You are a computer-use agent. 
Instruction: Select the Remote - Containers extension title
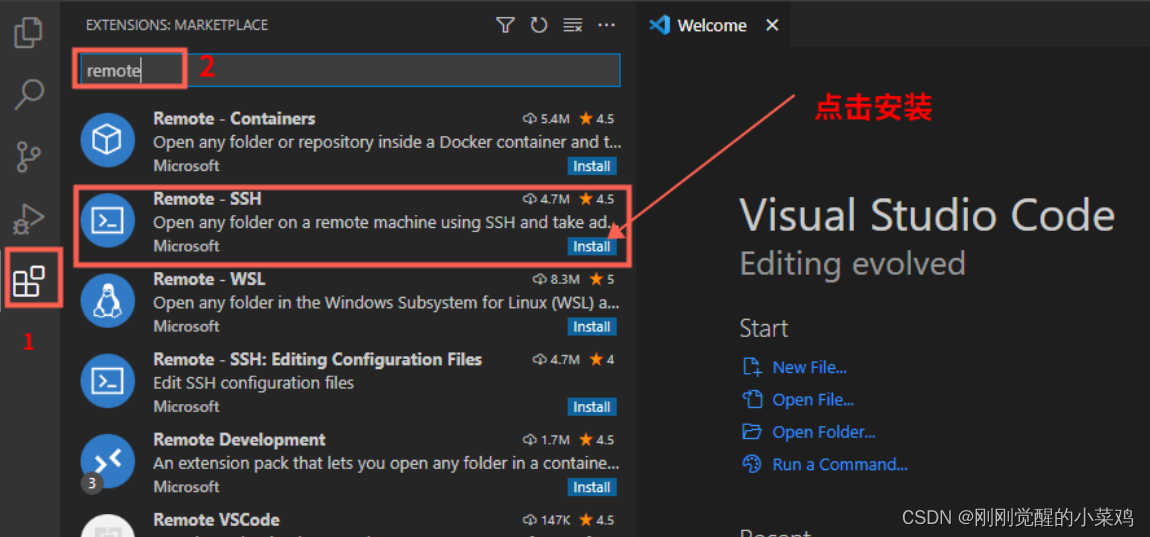[x=234, y=118]
